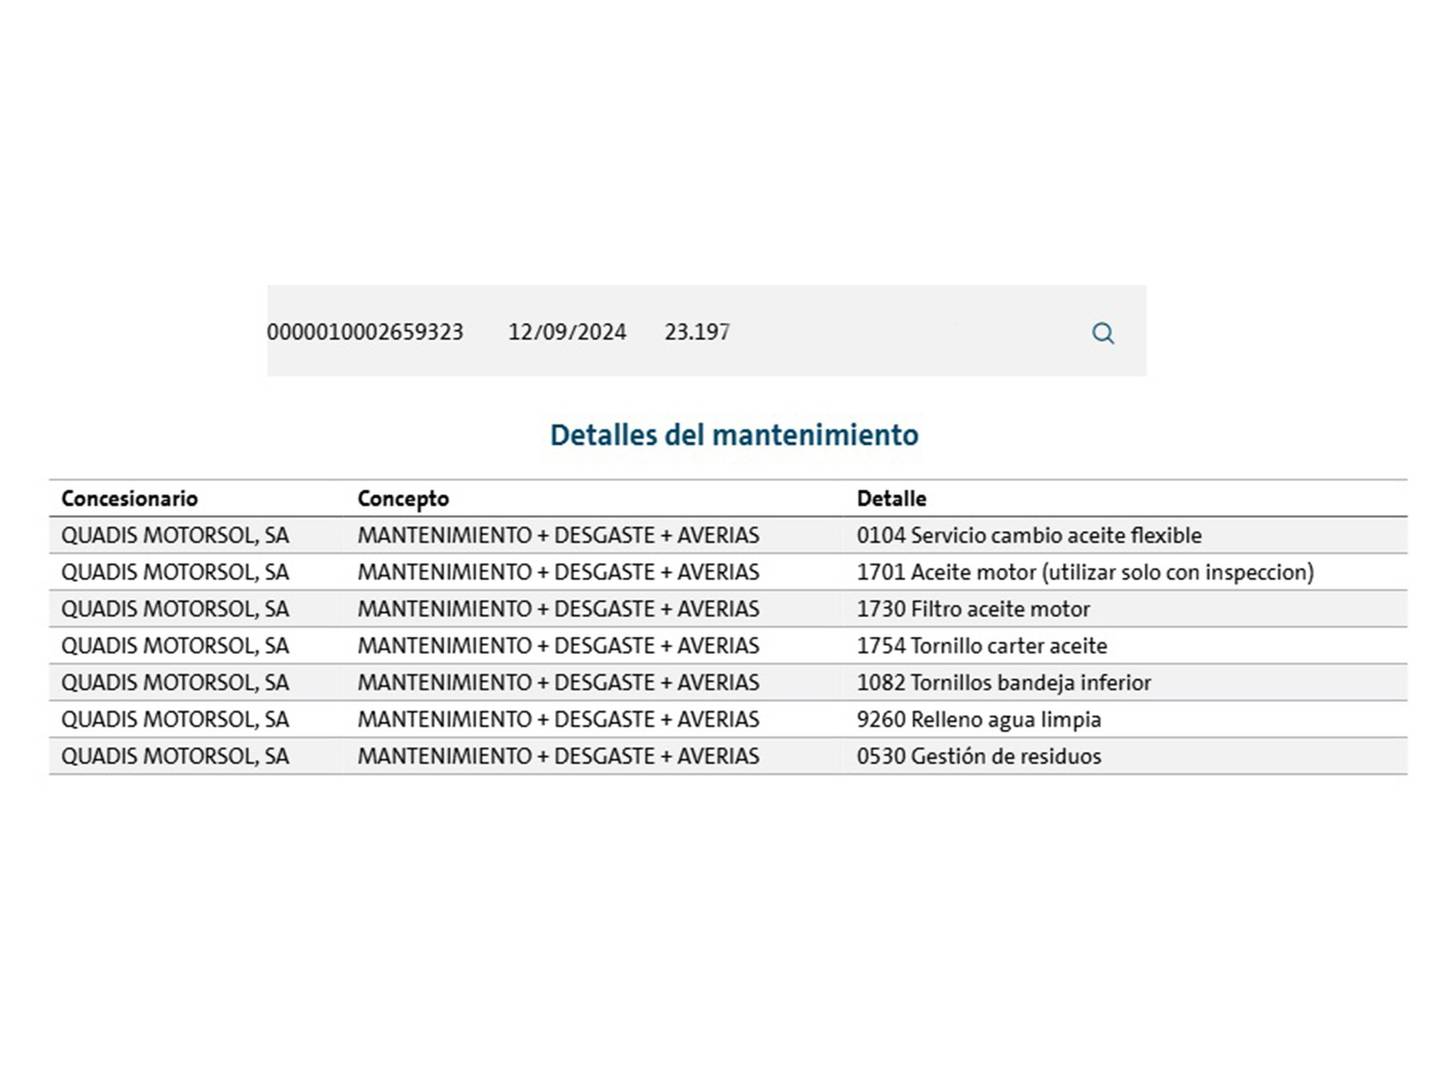Click the Concepto column header
The image size is (1440, 1080).
click(x=403, y=498)
